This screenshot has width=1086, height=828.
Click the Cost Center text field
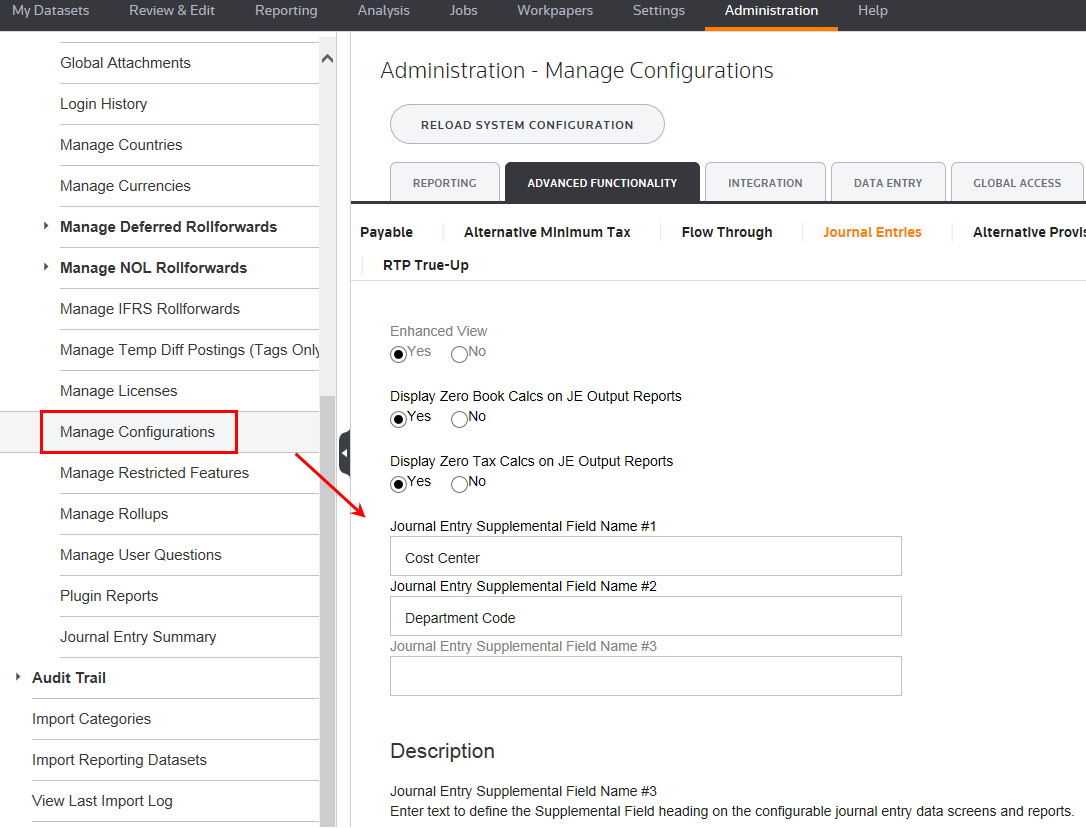pyautogui.click(x=645, y=557)
